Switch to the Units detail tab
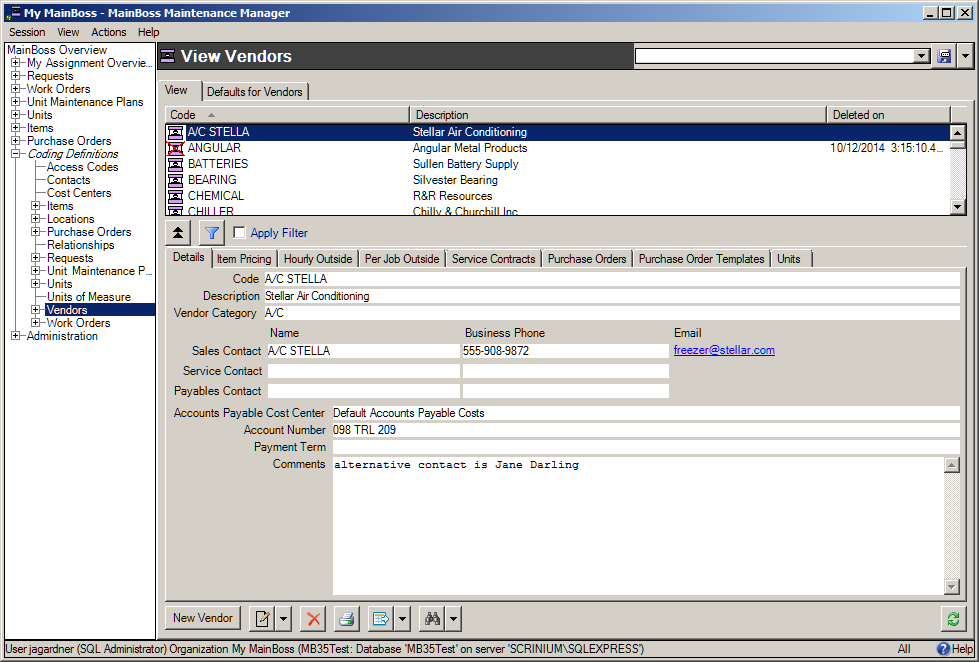 click(x=789, y=259)
